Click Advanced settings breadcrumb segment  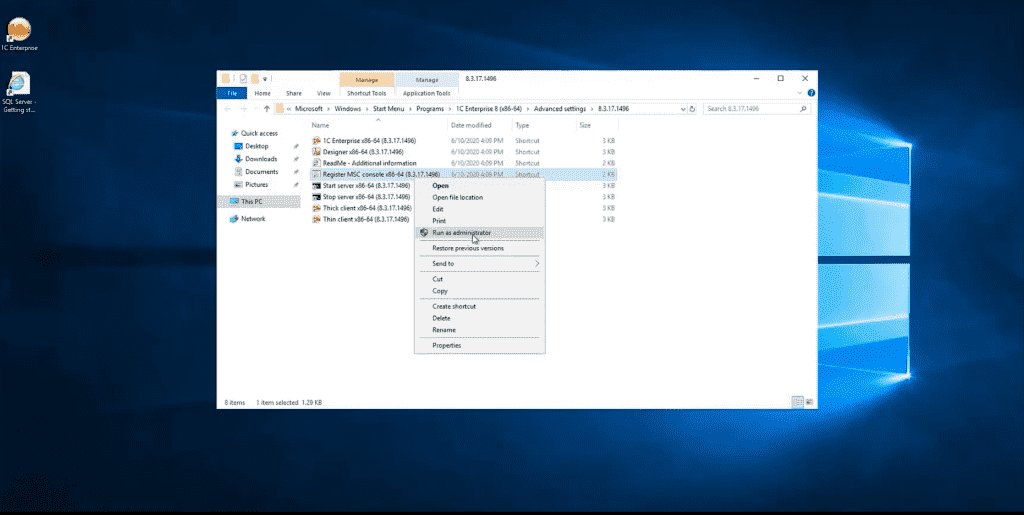560,109
